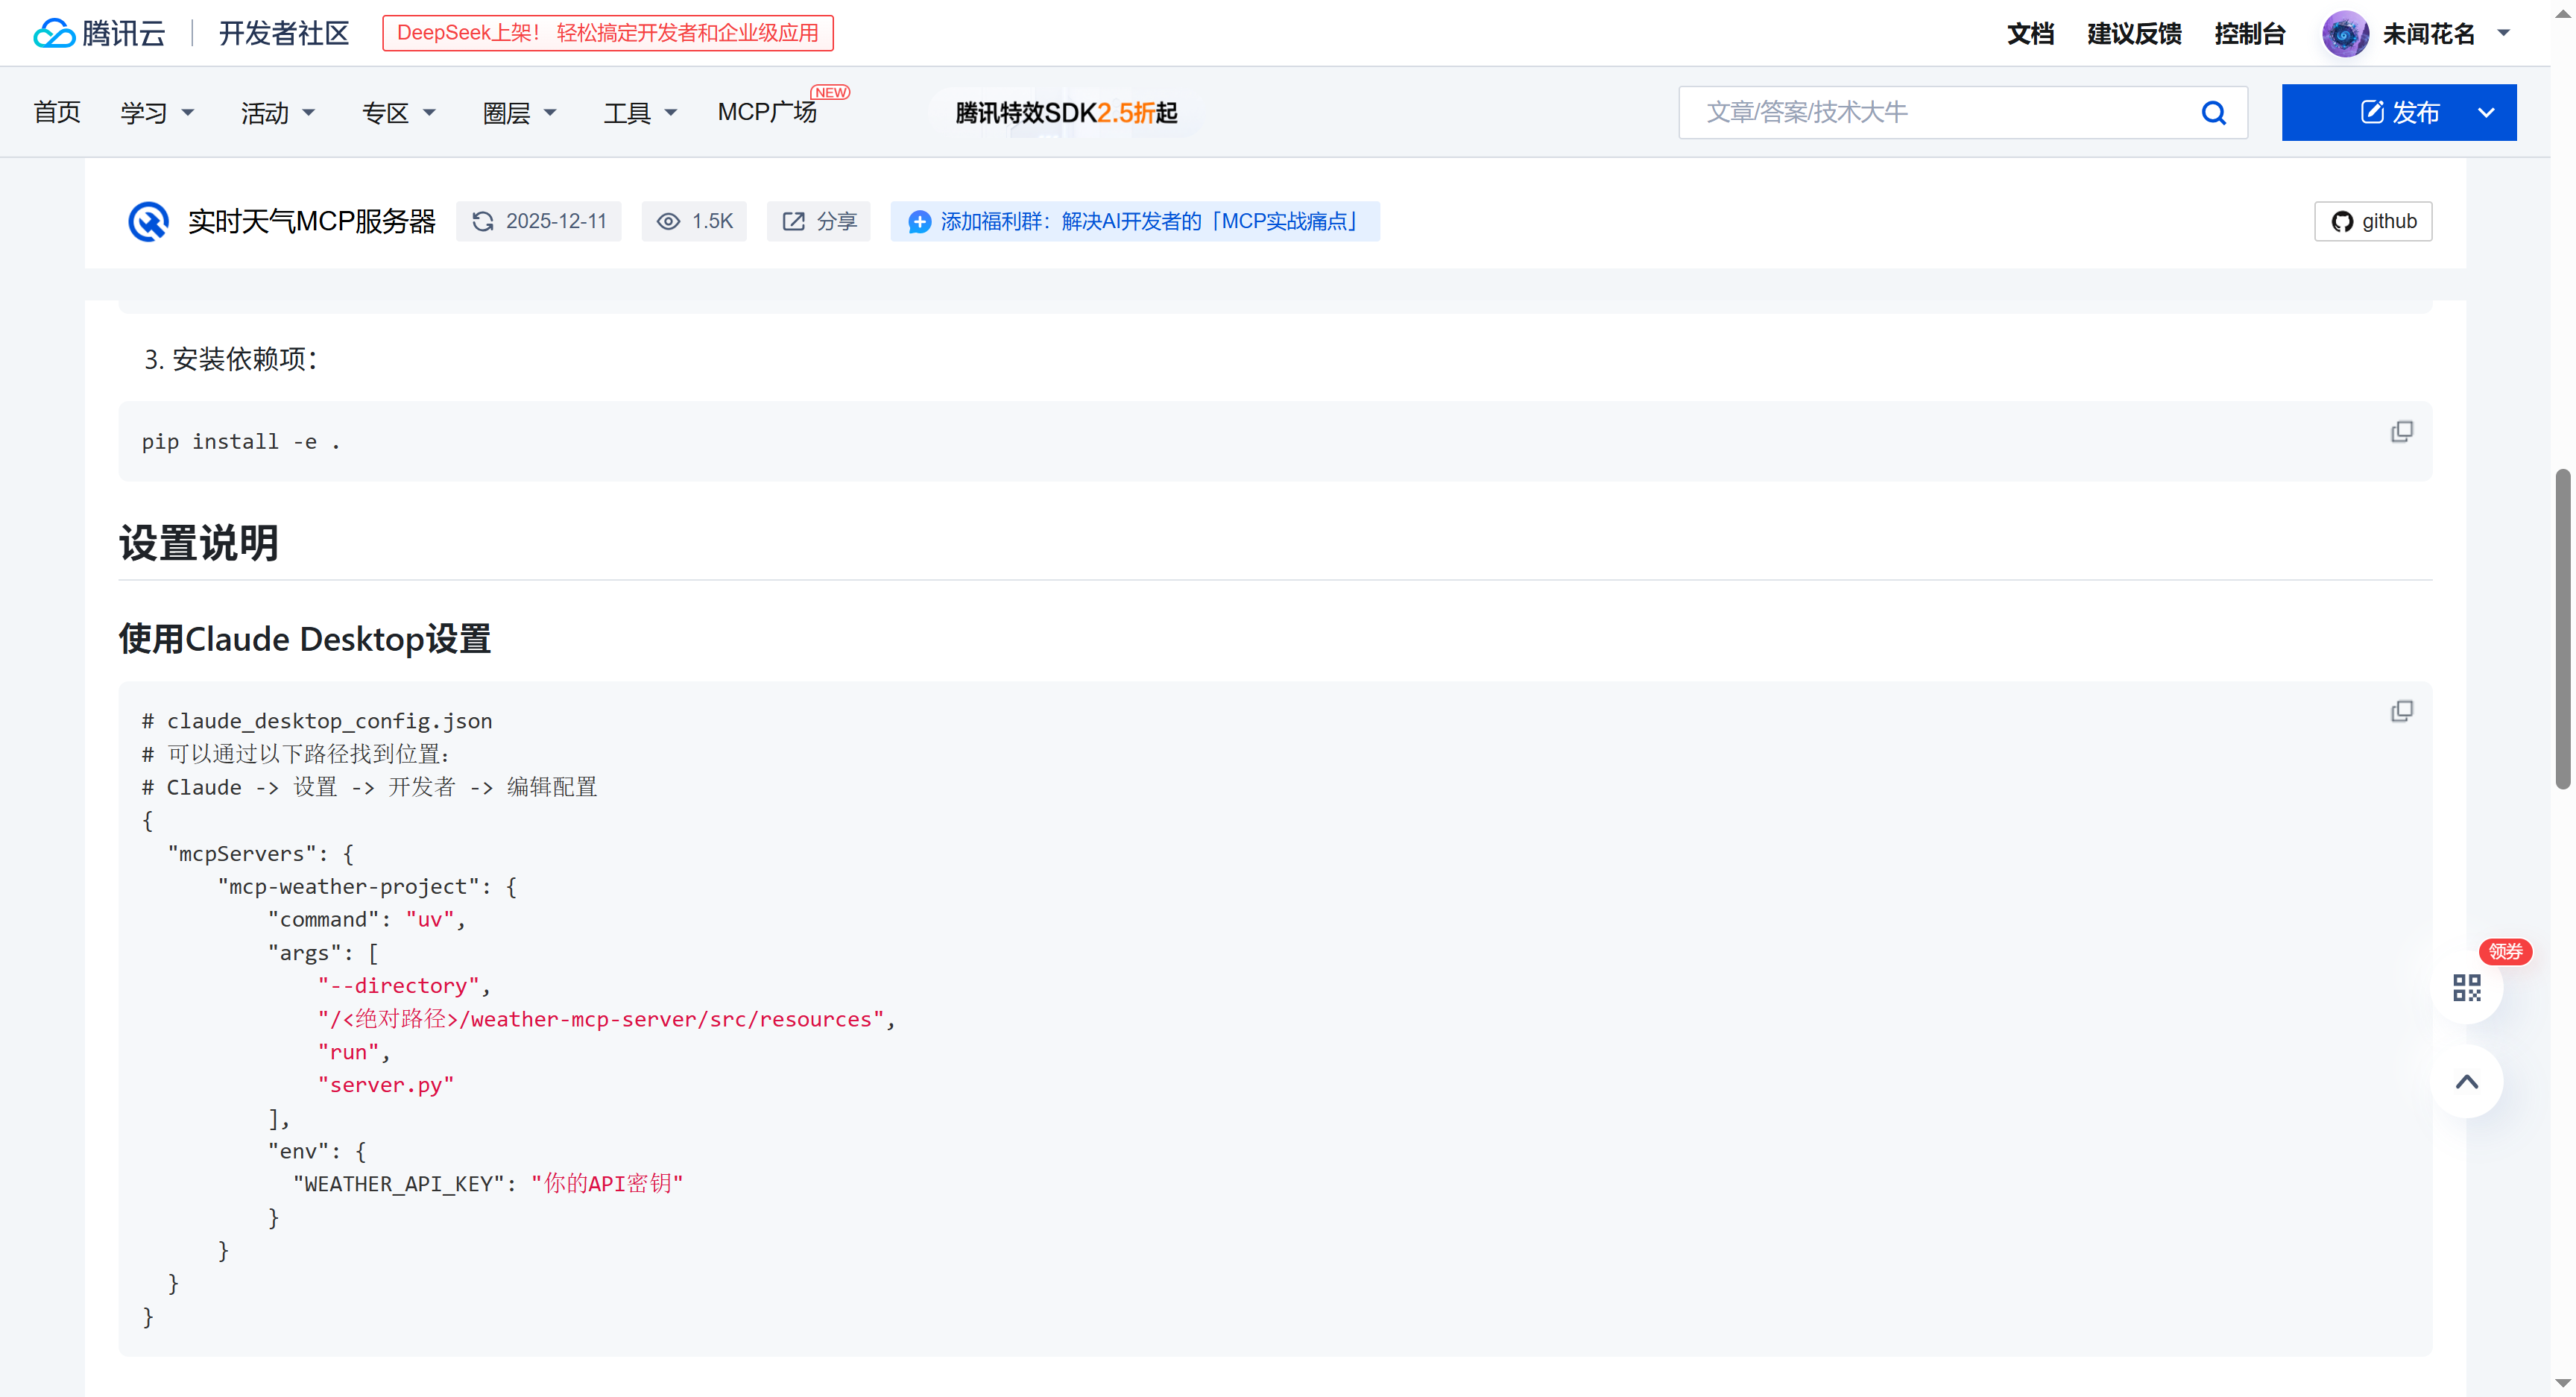Expand the user account dropdown arrow
The image size is (2576, 1397).
[2504, 33]
